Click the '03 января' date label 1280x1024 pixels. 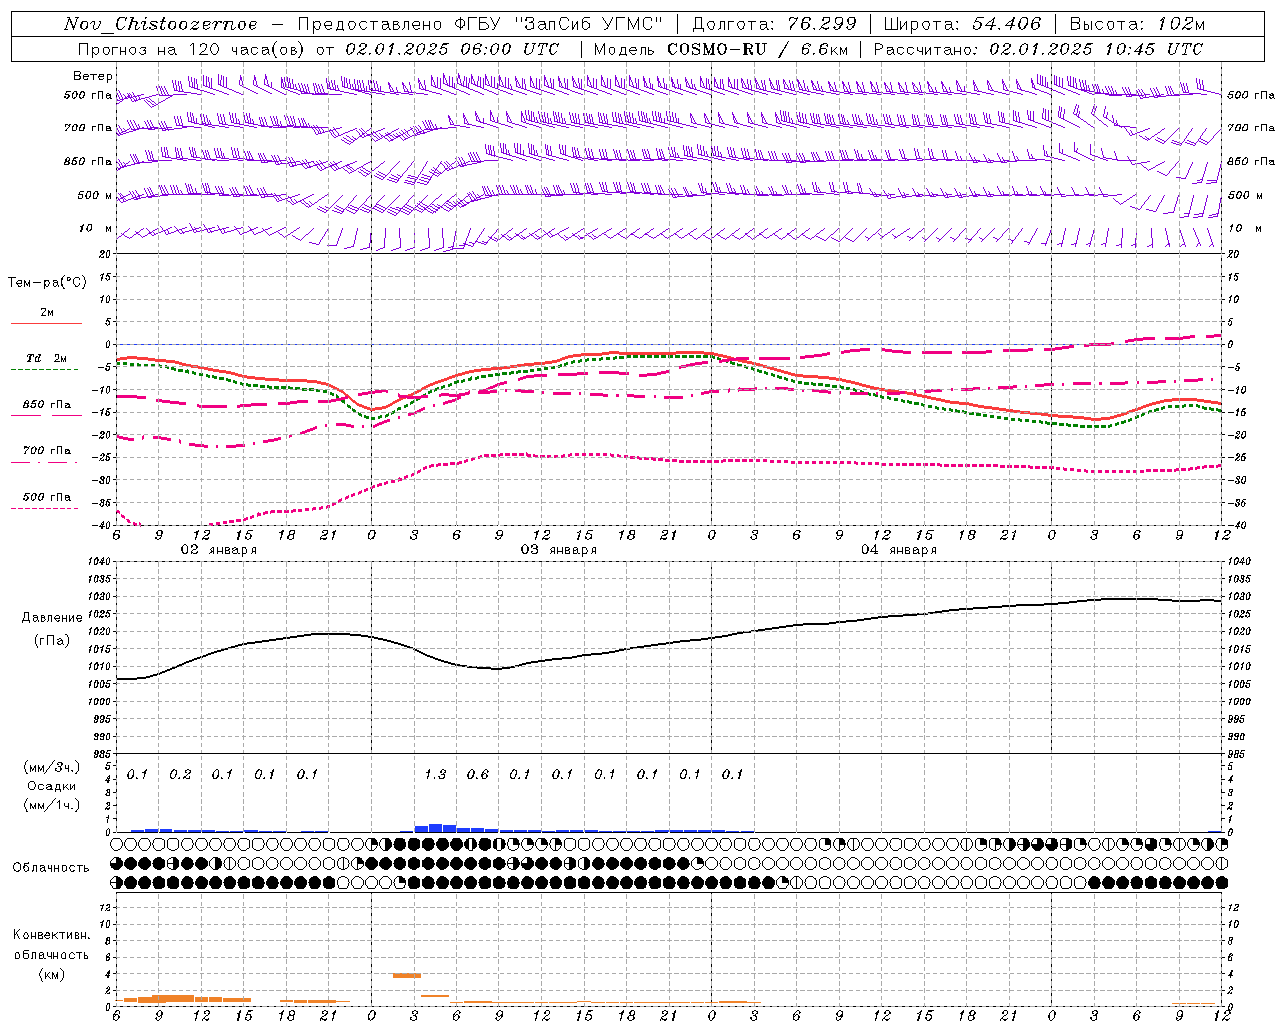click(x=558, y=550)
